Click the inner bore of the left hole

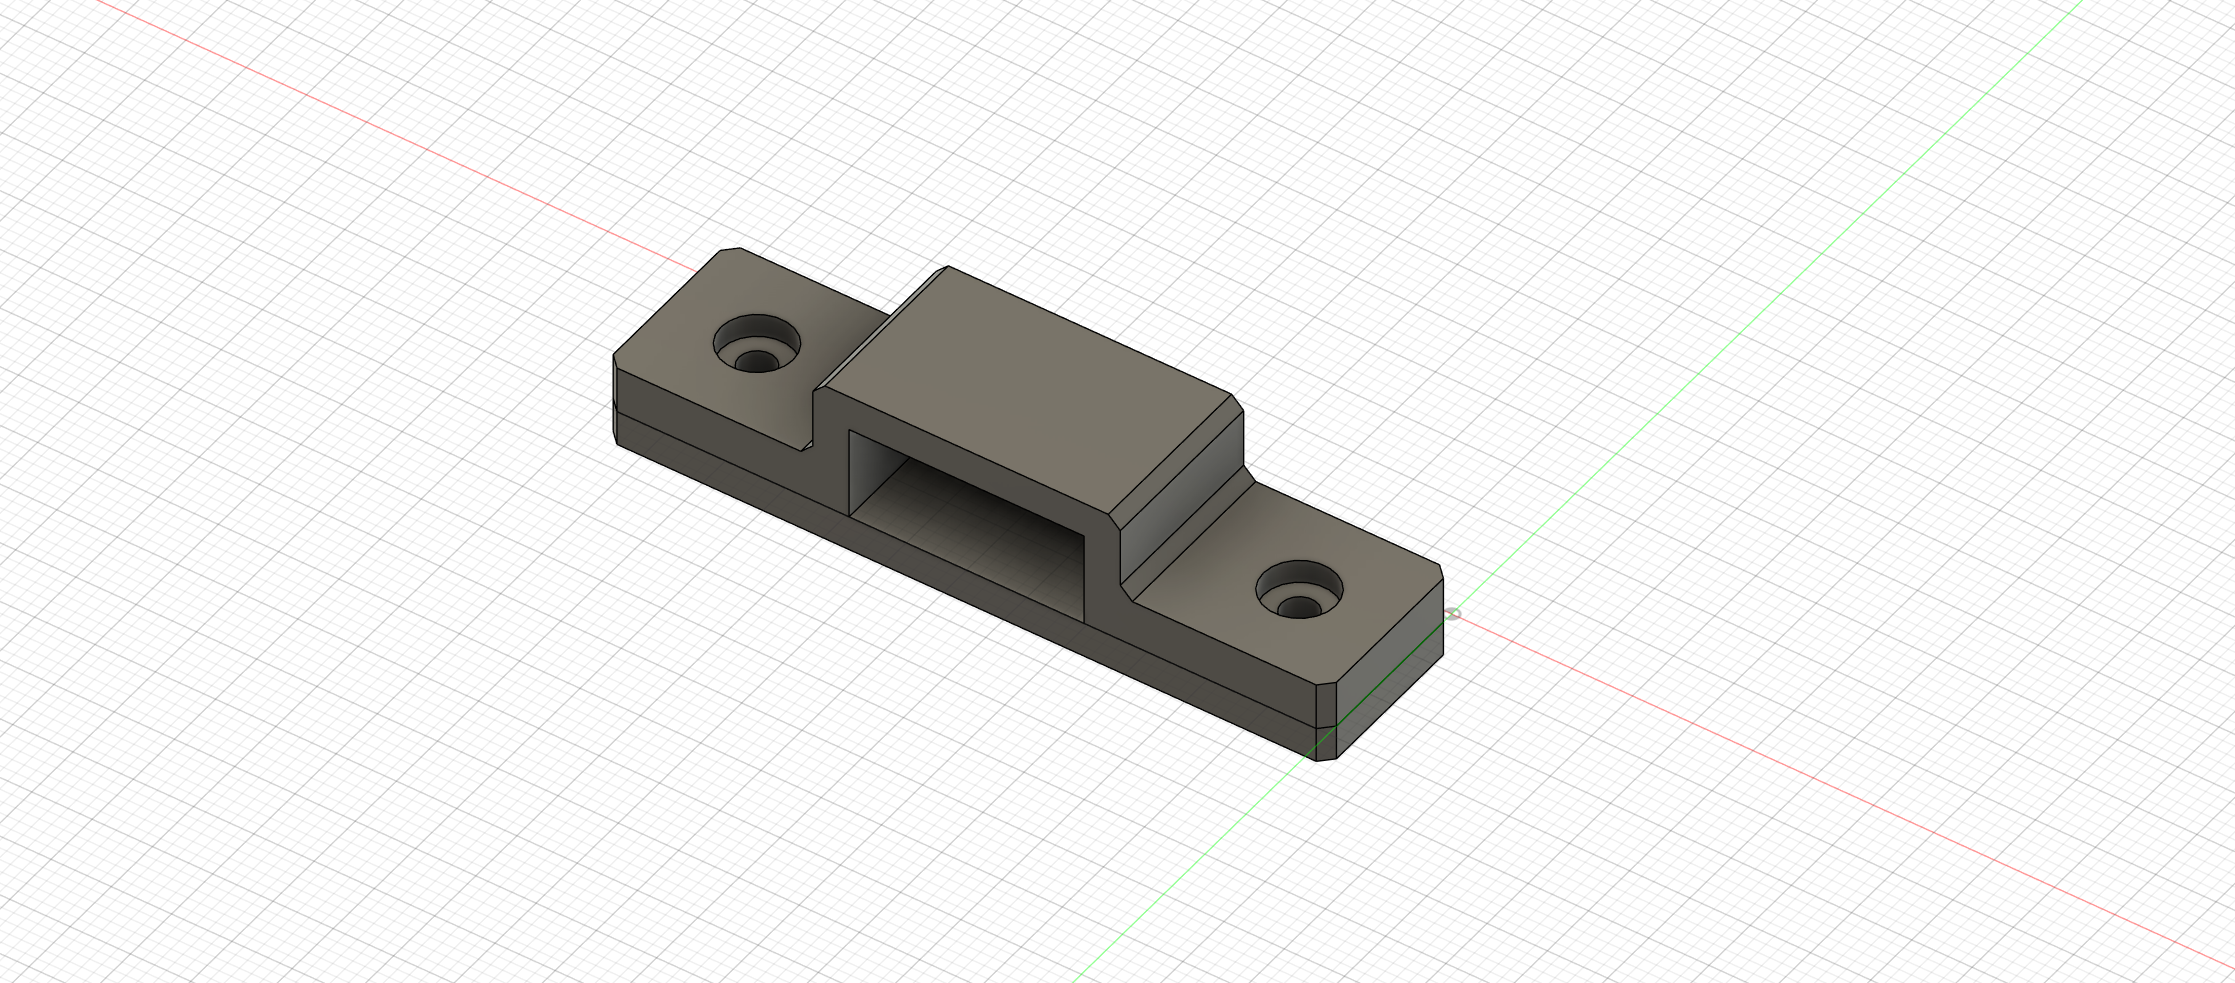757,359
